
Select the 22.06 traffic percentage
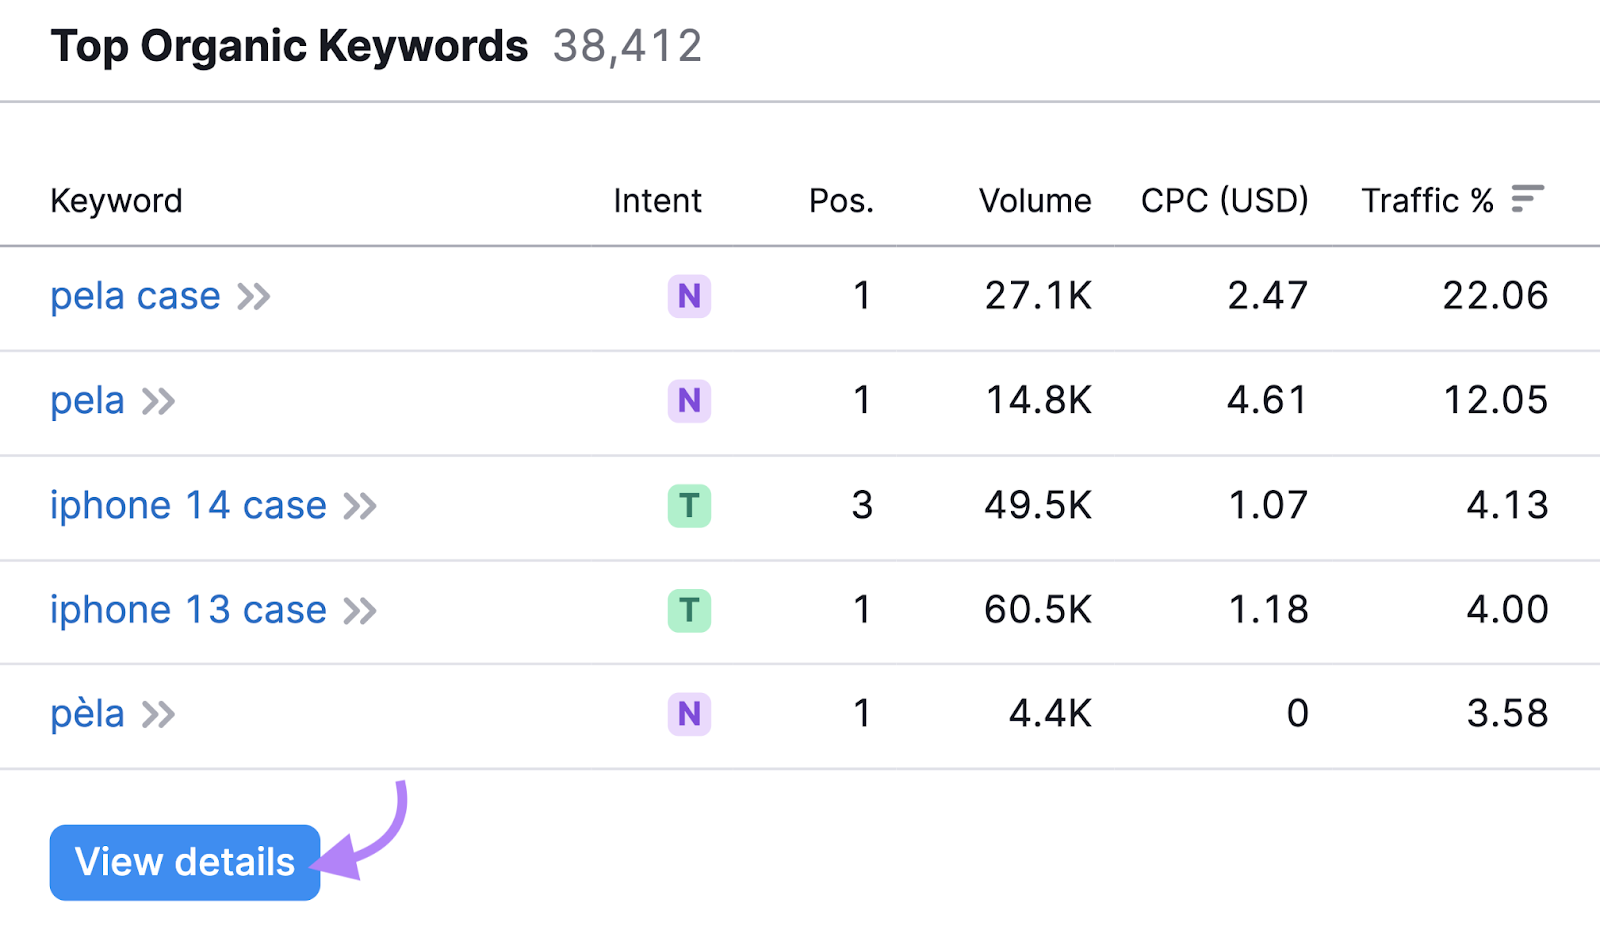[x=1495, y=296]
